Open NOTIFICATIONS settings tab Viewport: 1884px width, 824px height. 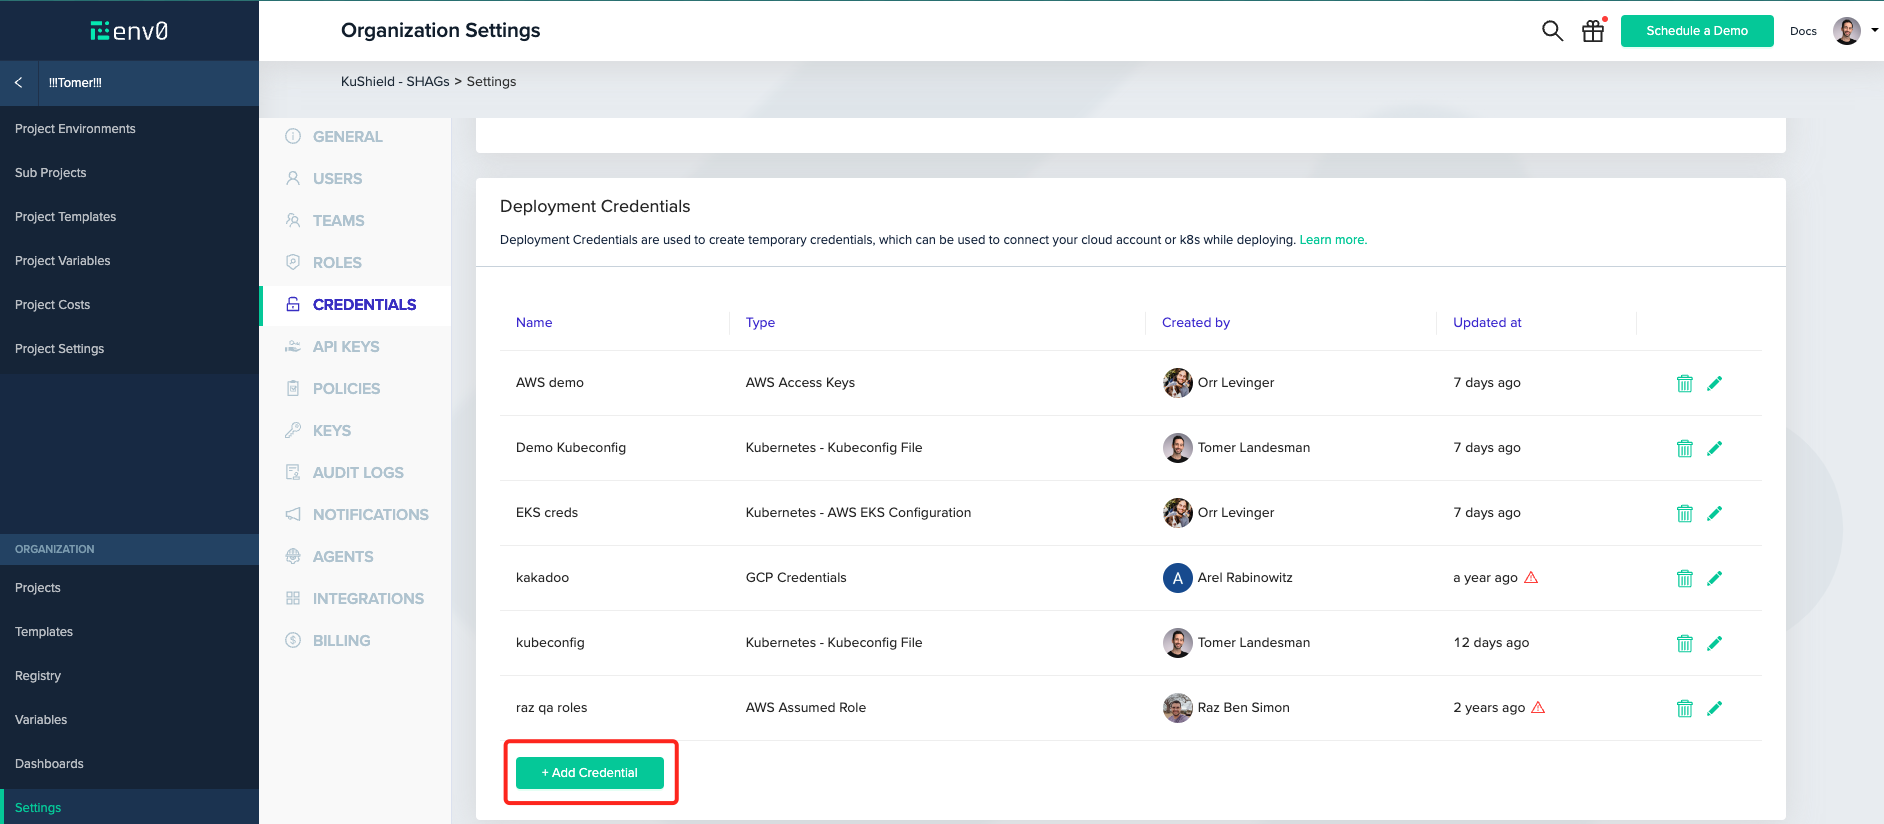pos(370,515)
